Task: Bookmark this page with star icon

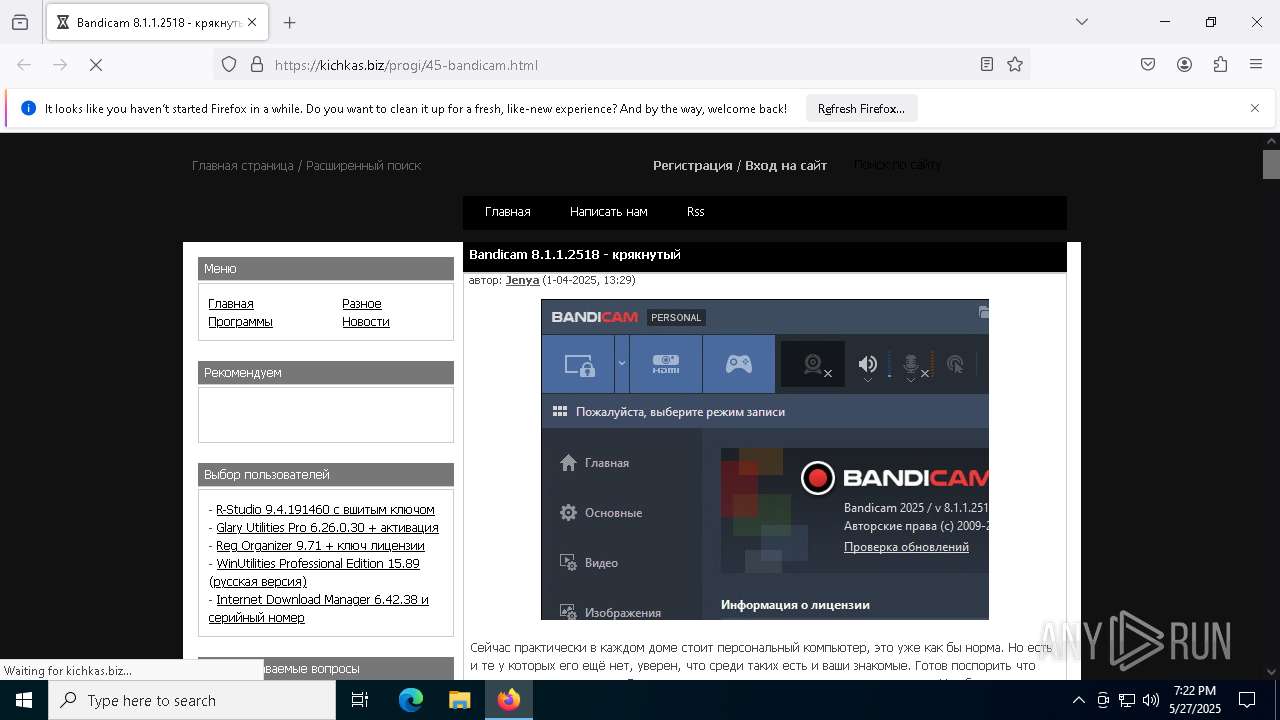Action: (x=1015, y=65)
